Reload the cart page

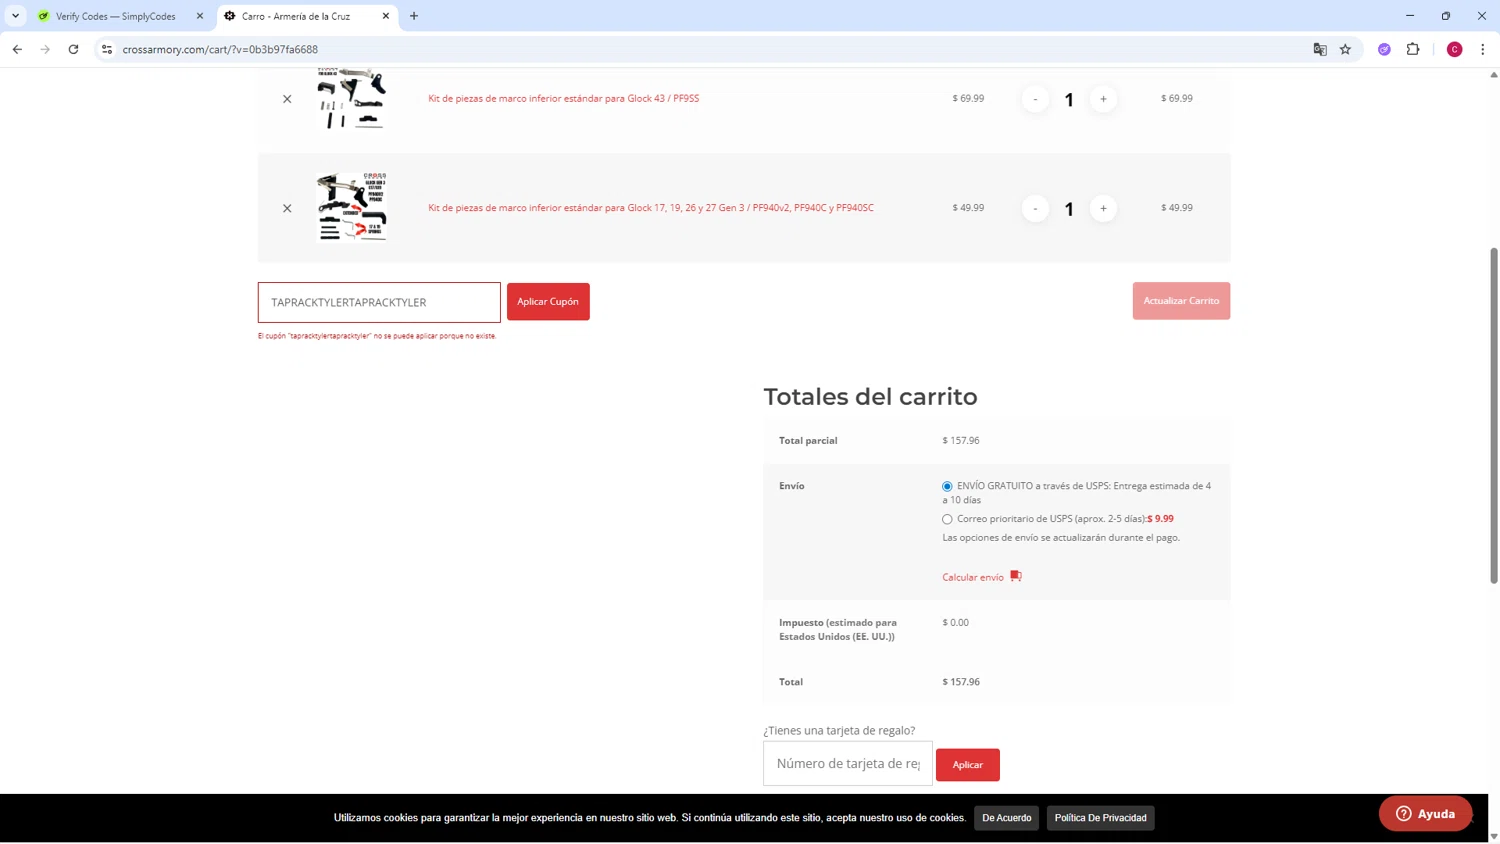[73, 49]
